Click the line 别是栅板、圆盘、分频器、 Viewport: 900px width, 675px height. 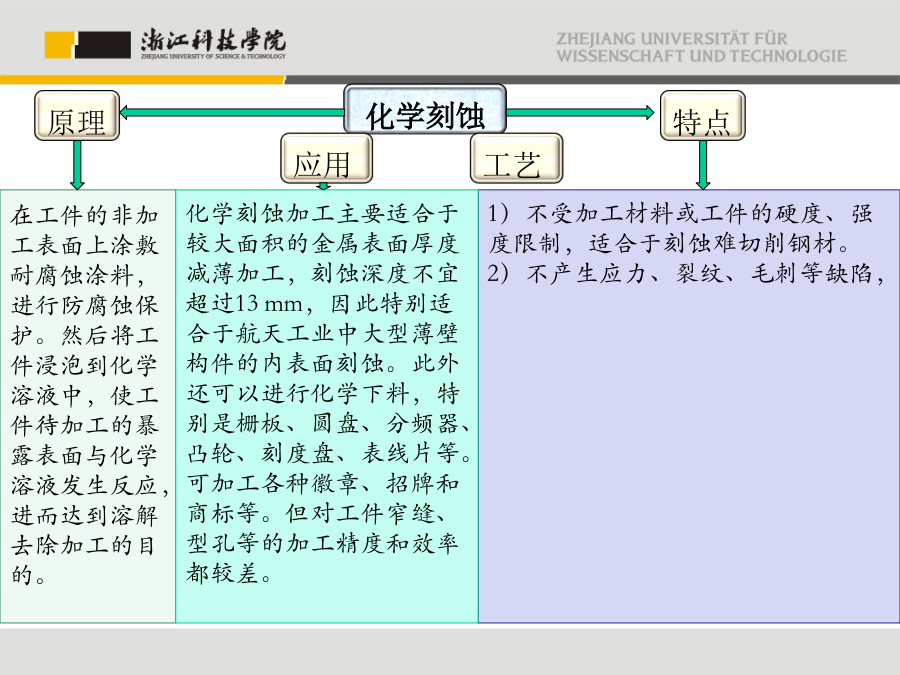pyautogui.click(x=329, y=424)
